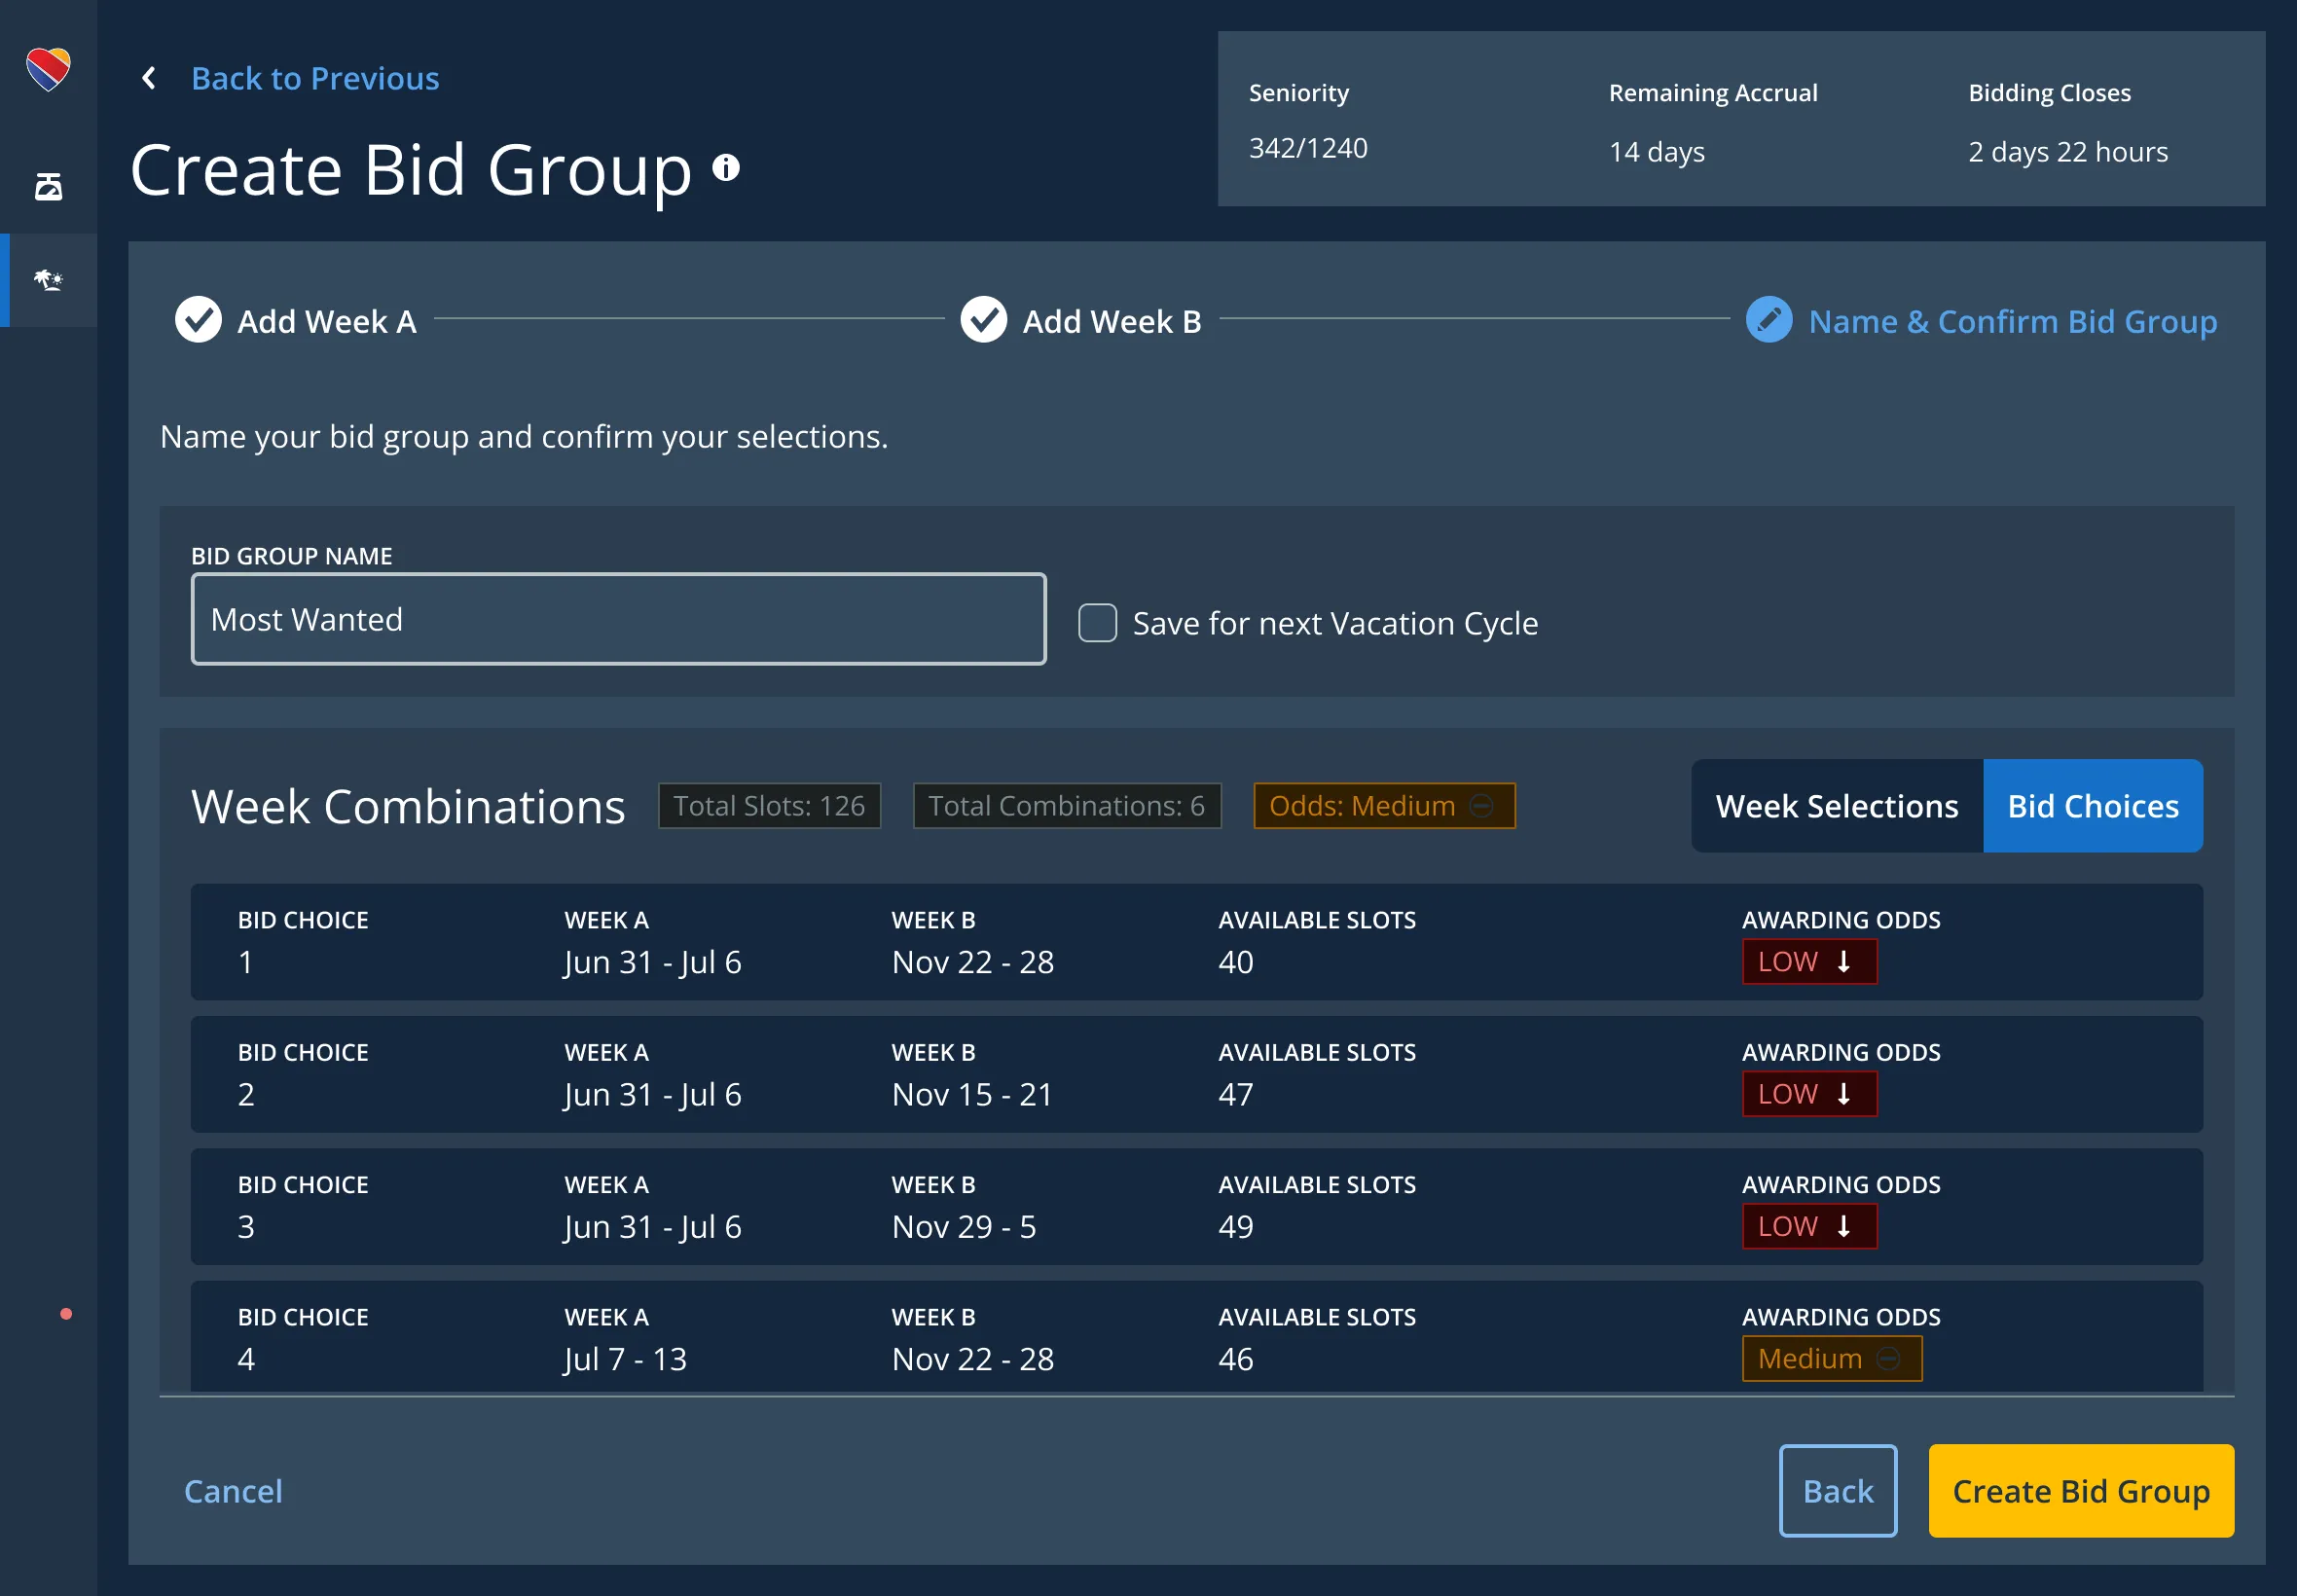Click the red dot in the sidebar
This screenshot has width=2297, height=1596.
[66, 1314]
